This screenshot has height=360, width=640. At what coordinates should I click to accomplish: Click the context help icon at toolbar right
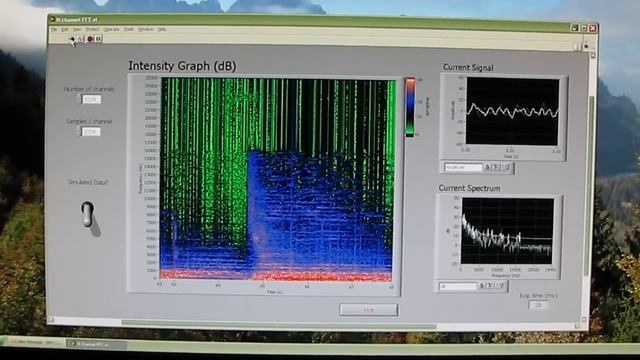click(x=578, y=46)
